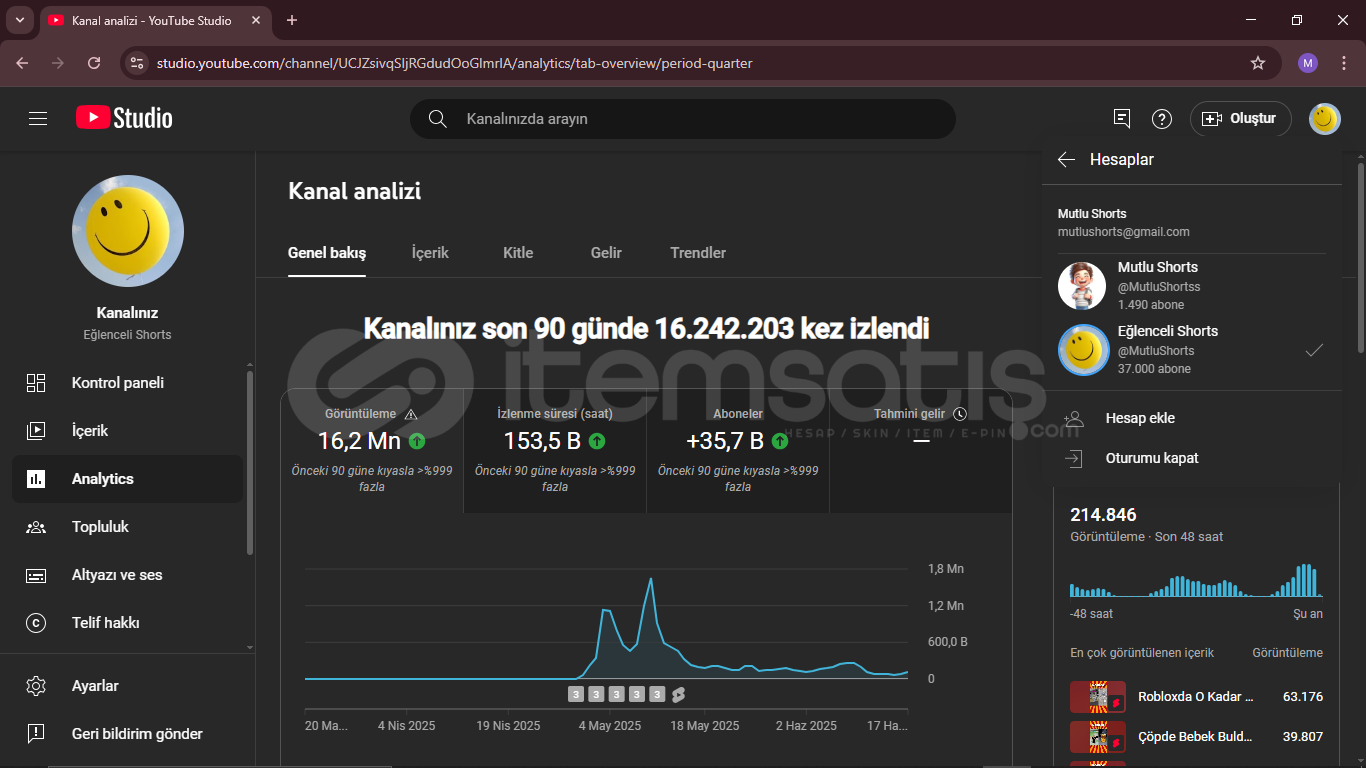Click the site info icon in address bar
1366x768 pixels.
coord(137,63)
